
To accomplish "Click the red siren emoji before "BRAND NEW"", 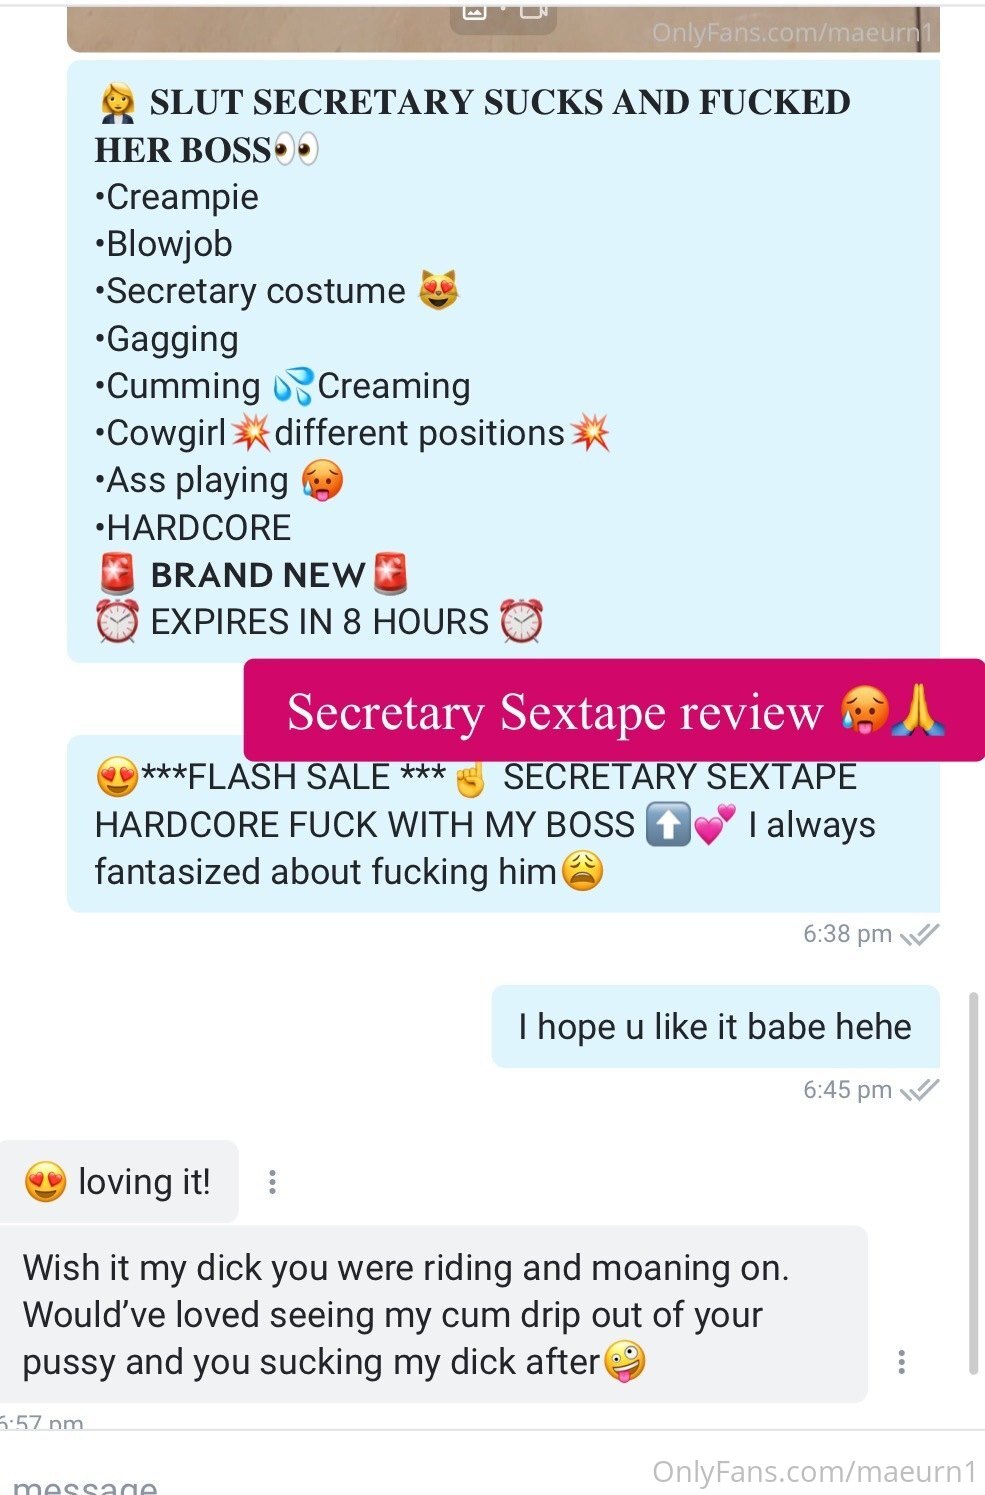I will 117,574.
